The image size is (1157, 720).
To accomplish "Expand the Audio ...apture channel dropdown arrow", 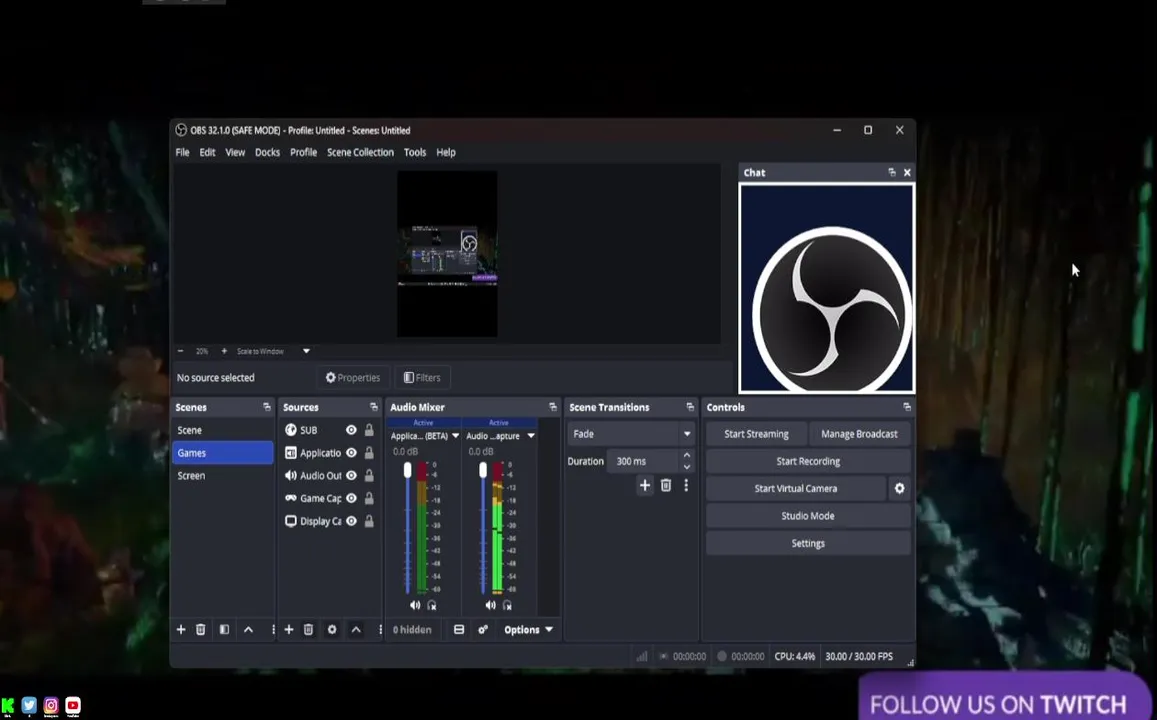I will [531, 436].
